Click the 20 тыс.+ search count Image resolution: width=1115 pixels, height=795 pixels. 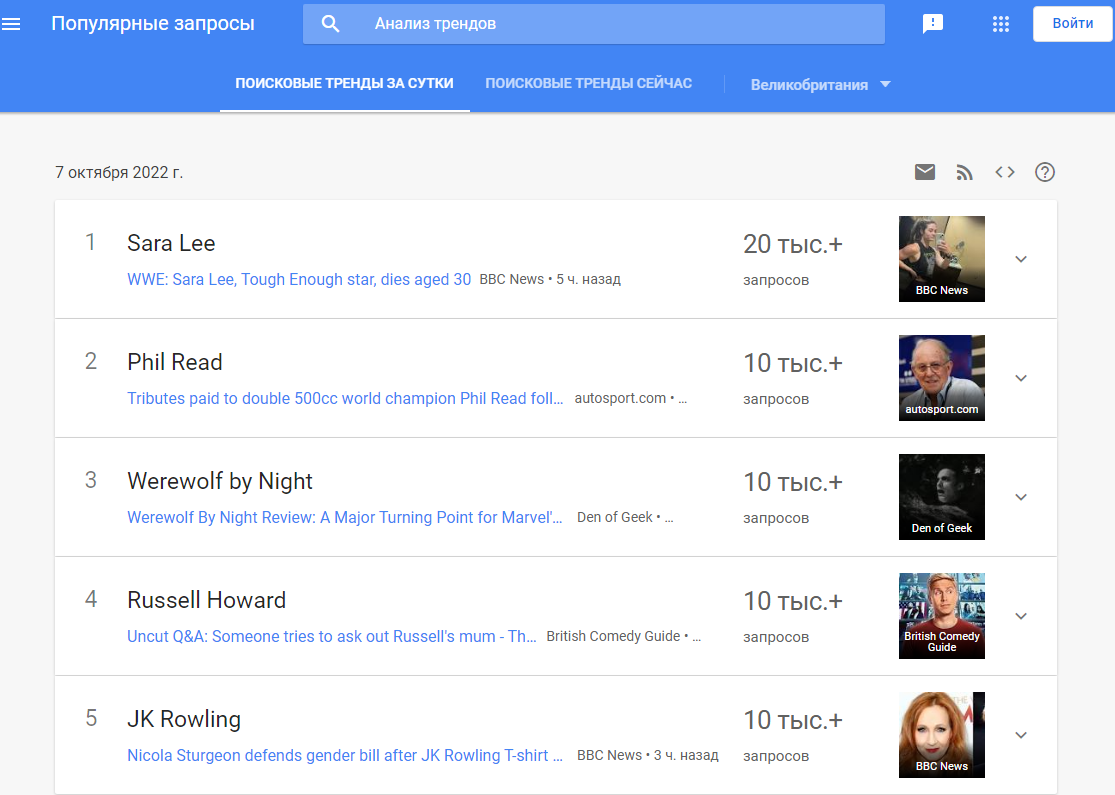793,245
